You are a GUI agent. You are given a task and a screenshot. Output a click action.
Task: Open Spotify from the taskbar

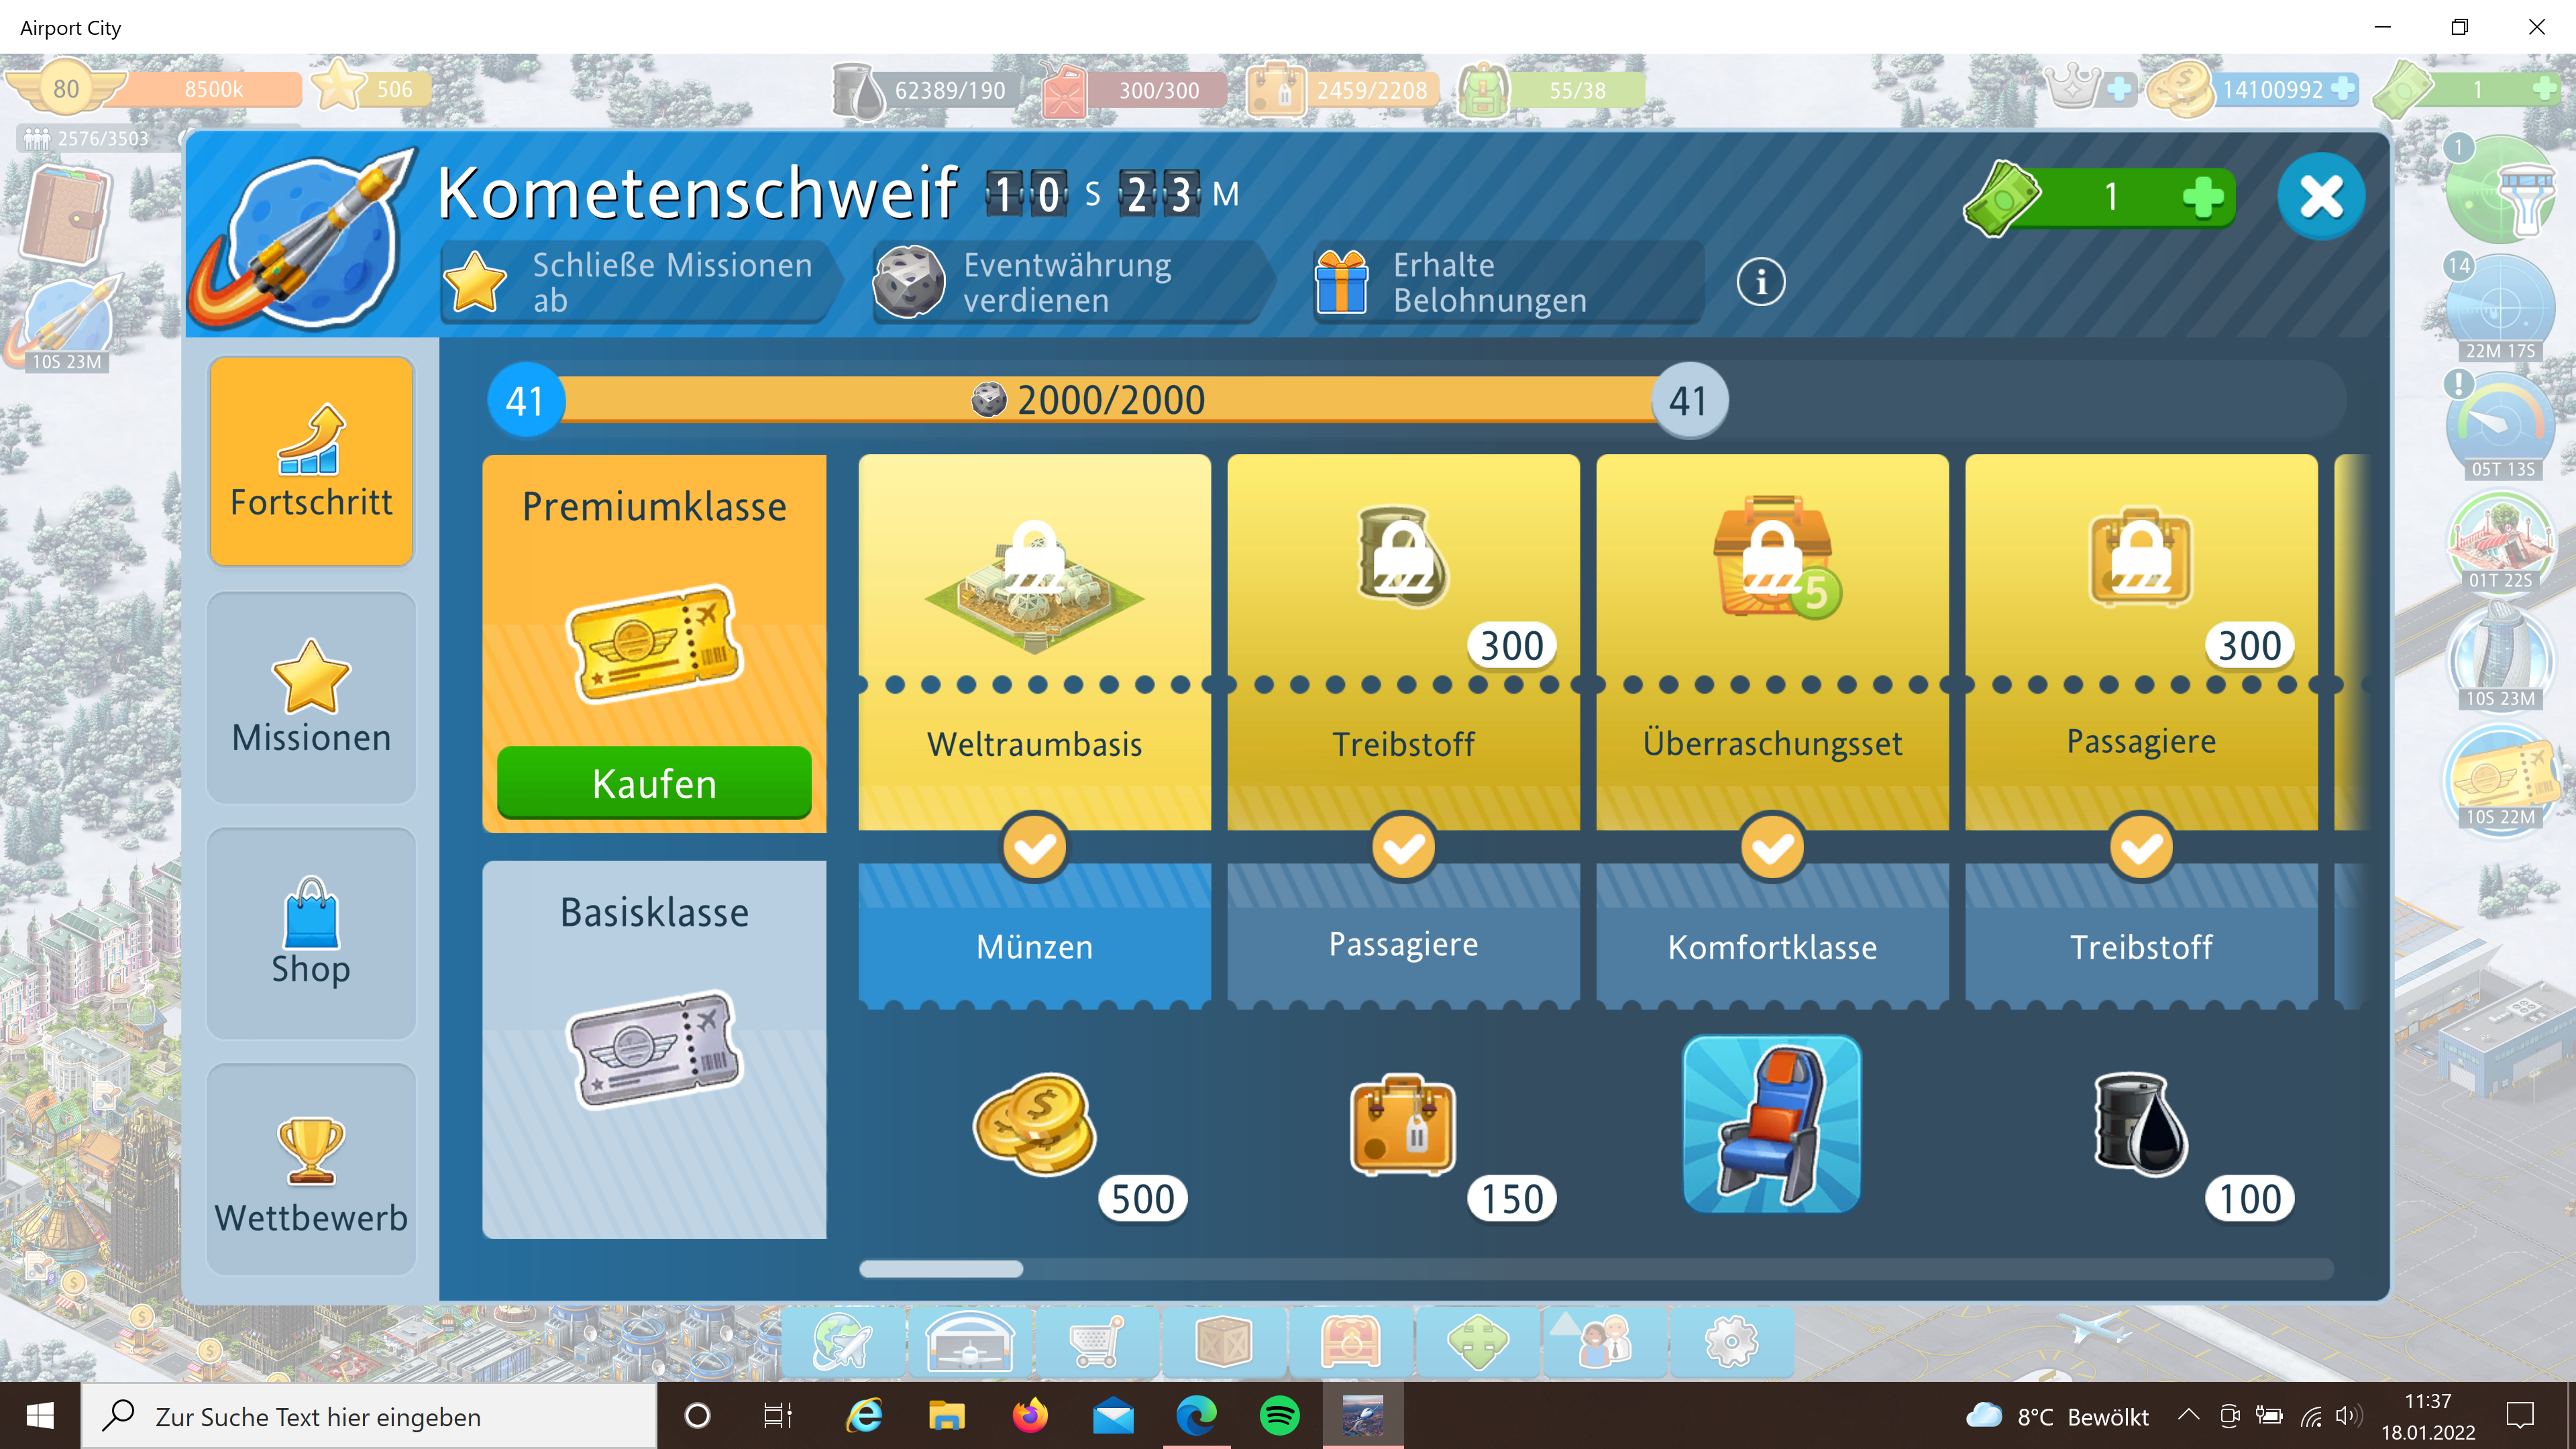coord(1279,1416)
